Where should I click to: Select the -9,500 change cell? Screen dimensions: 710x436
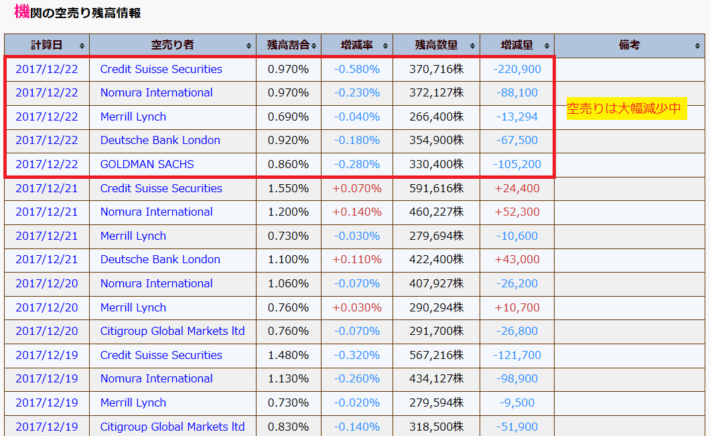tap(517, 402)
